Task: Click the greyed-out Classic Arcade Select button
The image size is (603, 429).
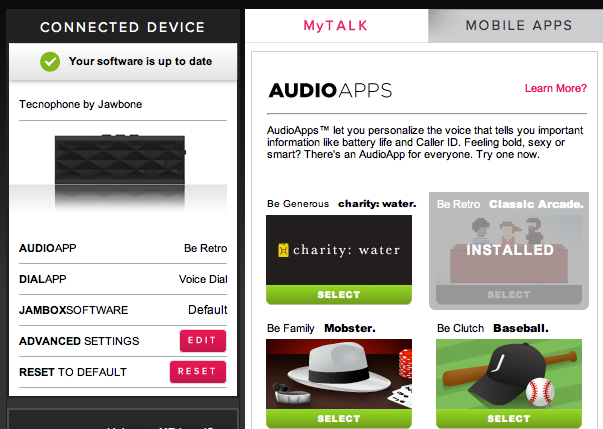Action: [509, 294]
